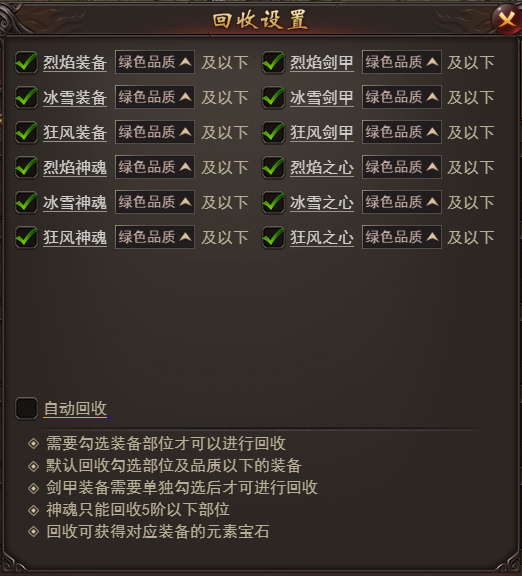The width and height of the screenshot is (522, 576).
Task: Click the 狂风装备 label
Action: pyautogui.click(x=75, y=133)
